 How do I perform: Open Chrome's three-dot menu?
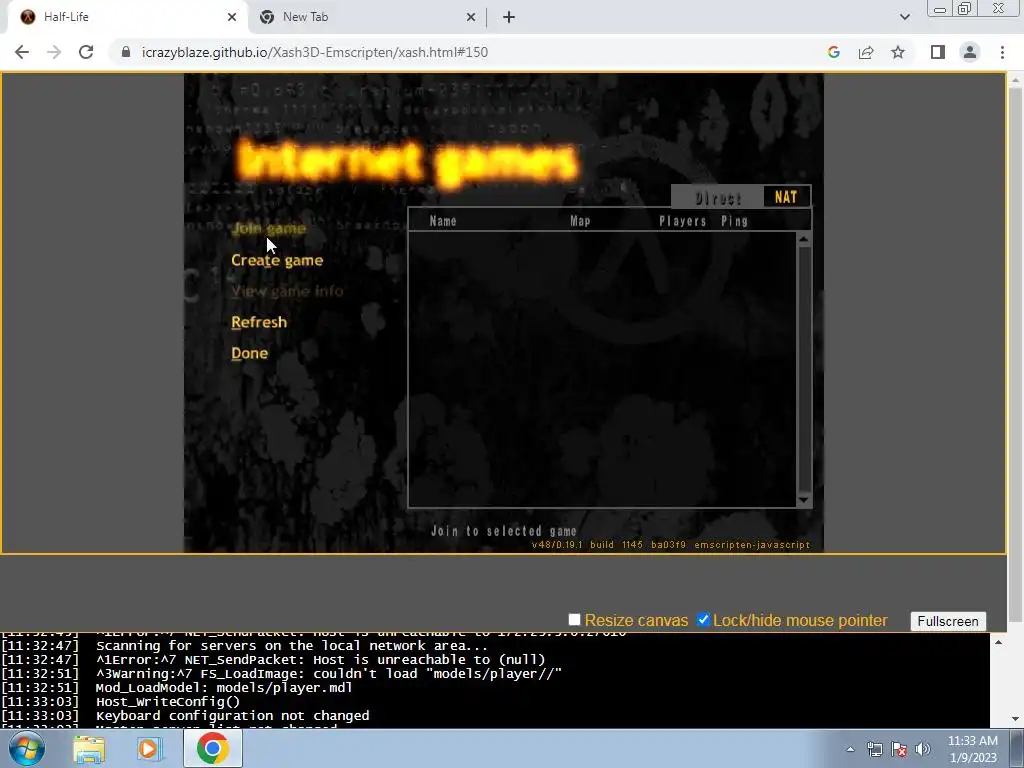[1002, 52]
